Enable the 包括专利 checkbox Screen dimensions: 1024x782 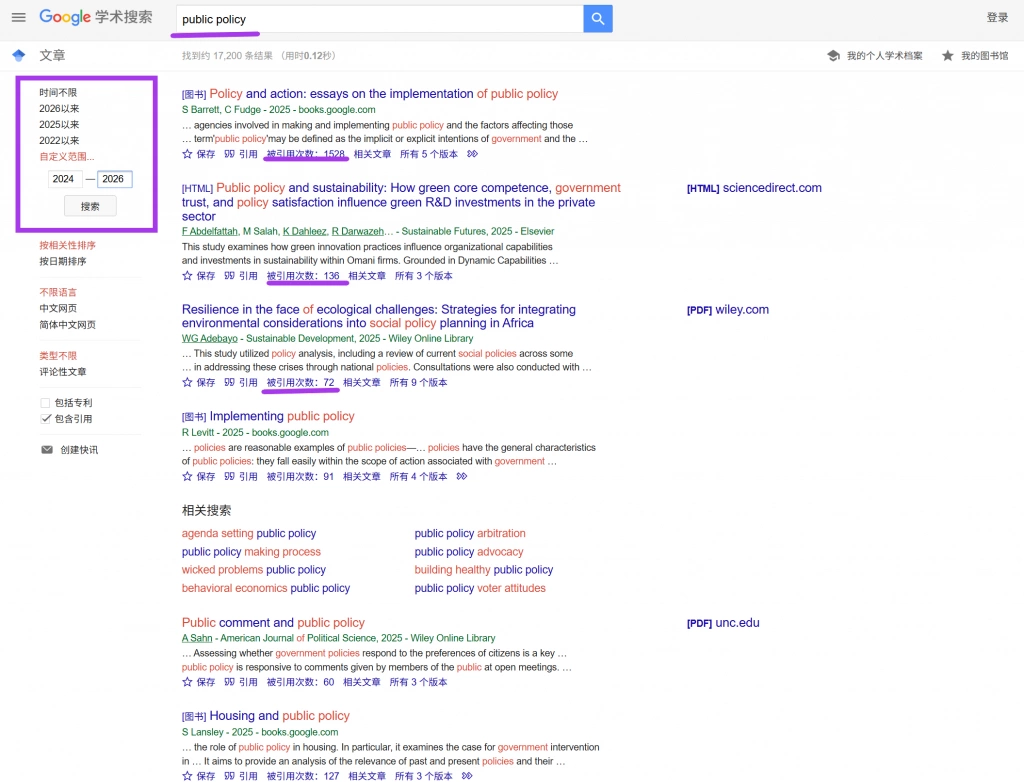[x=45, y=402]
